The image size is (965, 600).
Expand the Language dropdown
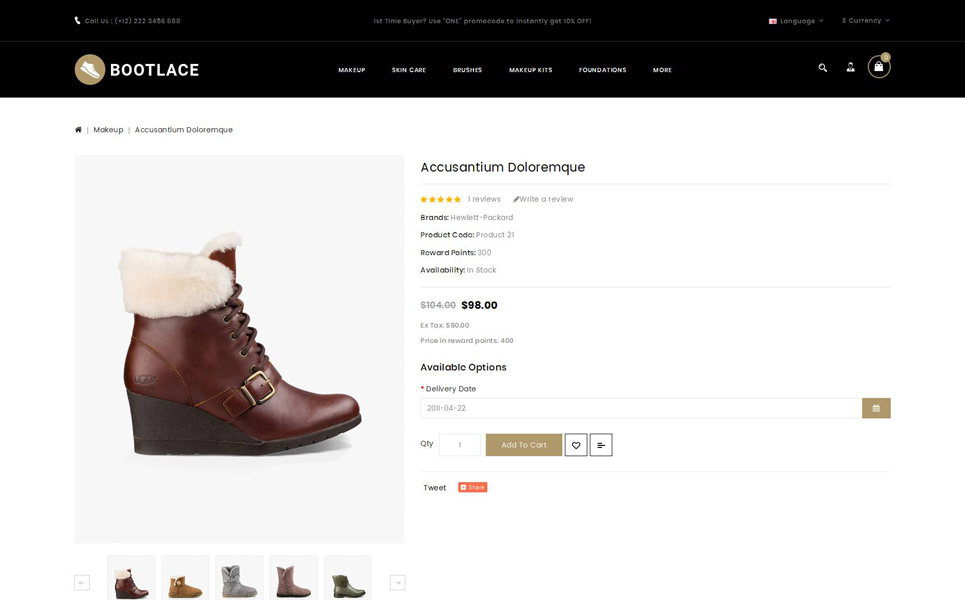[797, 21]
